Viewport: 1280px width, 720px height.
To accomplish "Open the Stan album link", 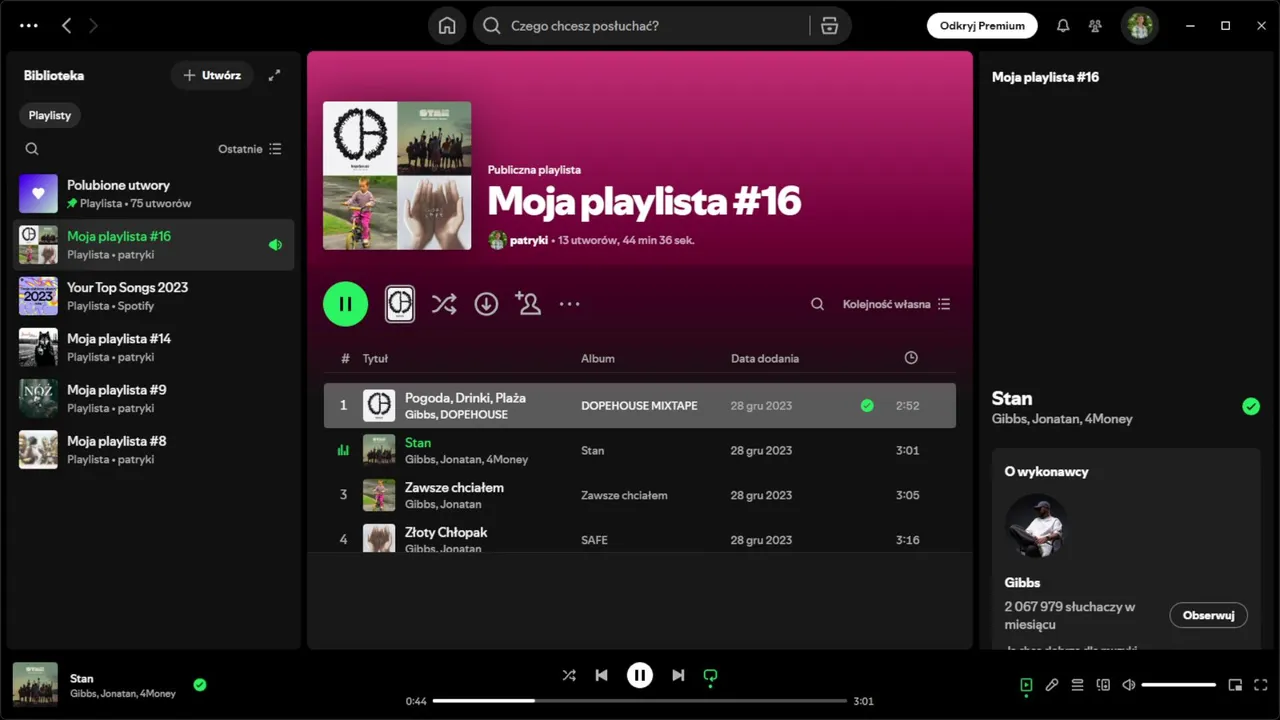I will 593,451.
